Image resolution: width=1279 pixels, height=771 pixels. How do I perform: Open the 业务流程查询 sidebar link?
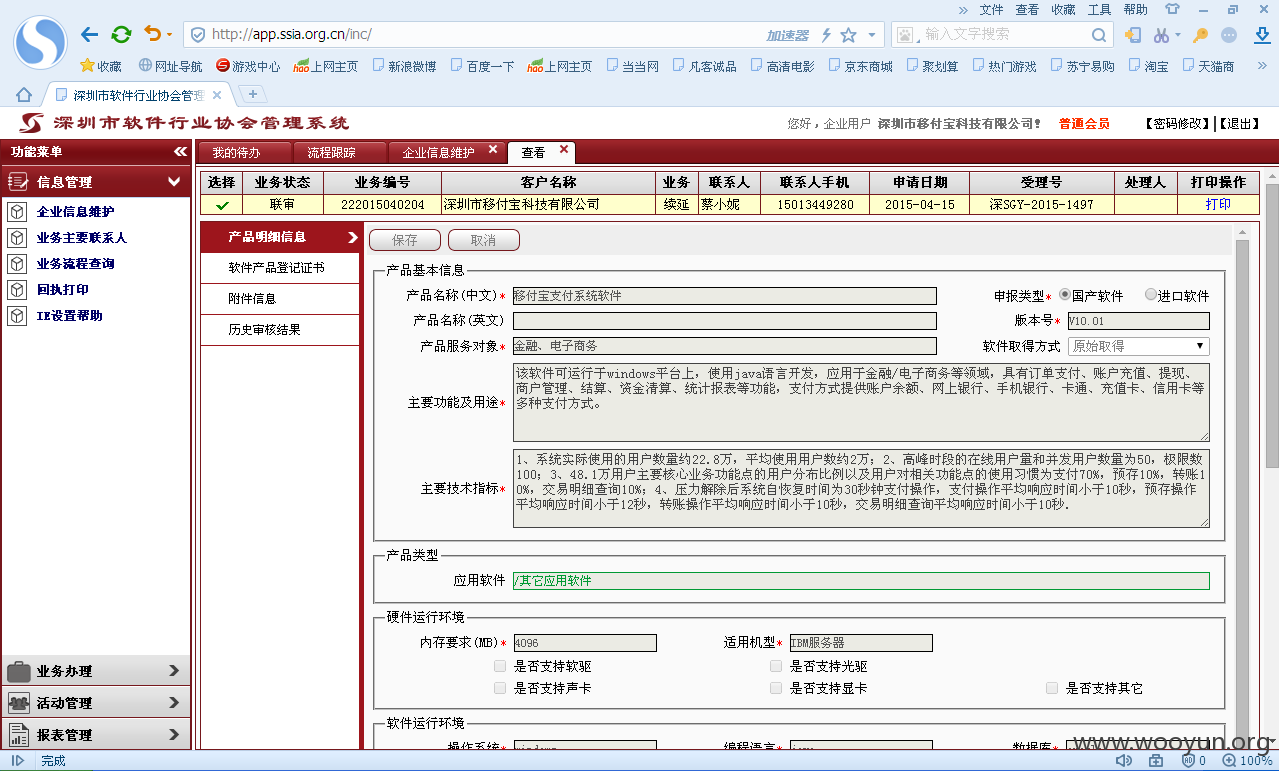click(x=75, y=264)
